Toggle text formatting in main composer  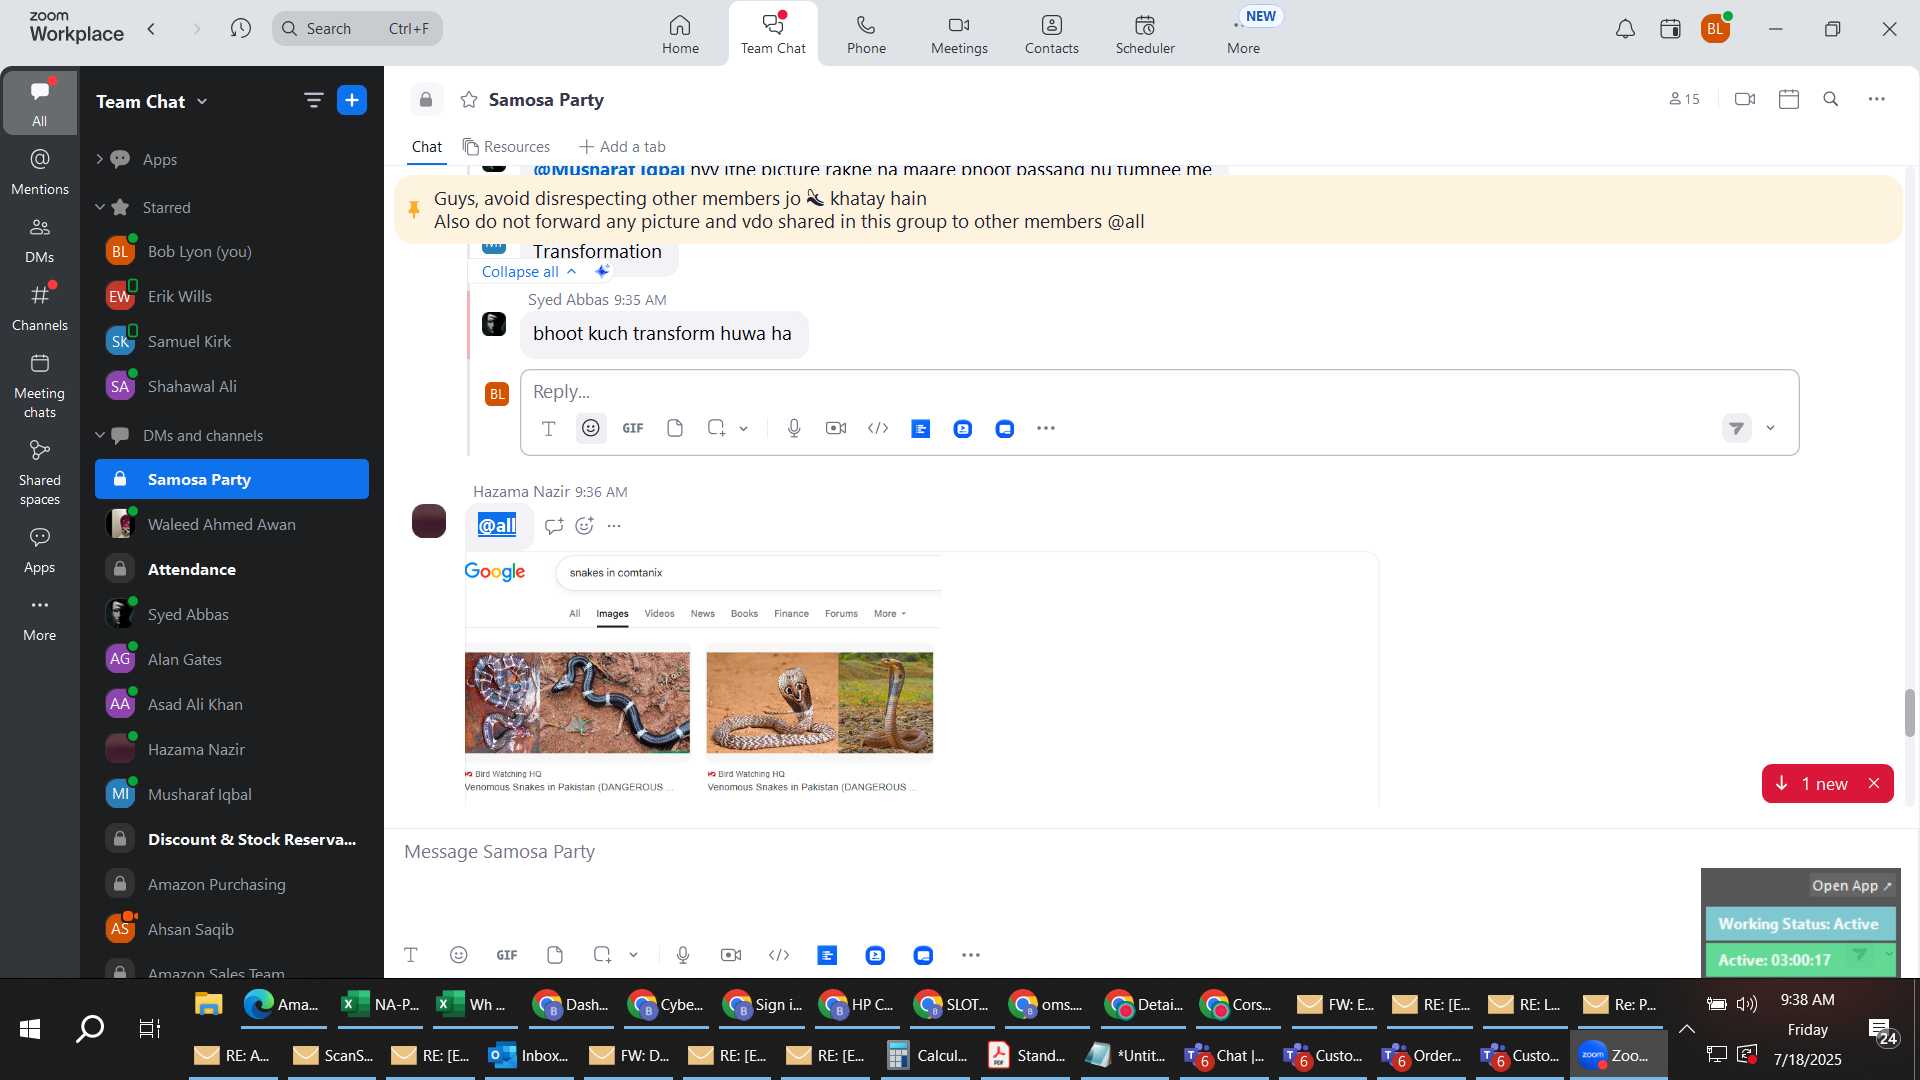point(410,955)
